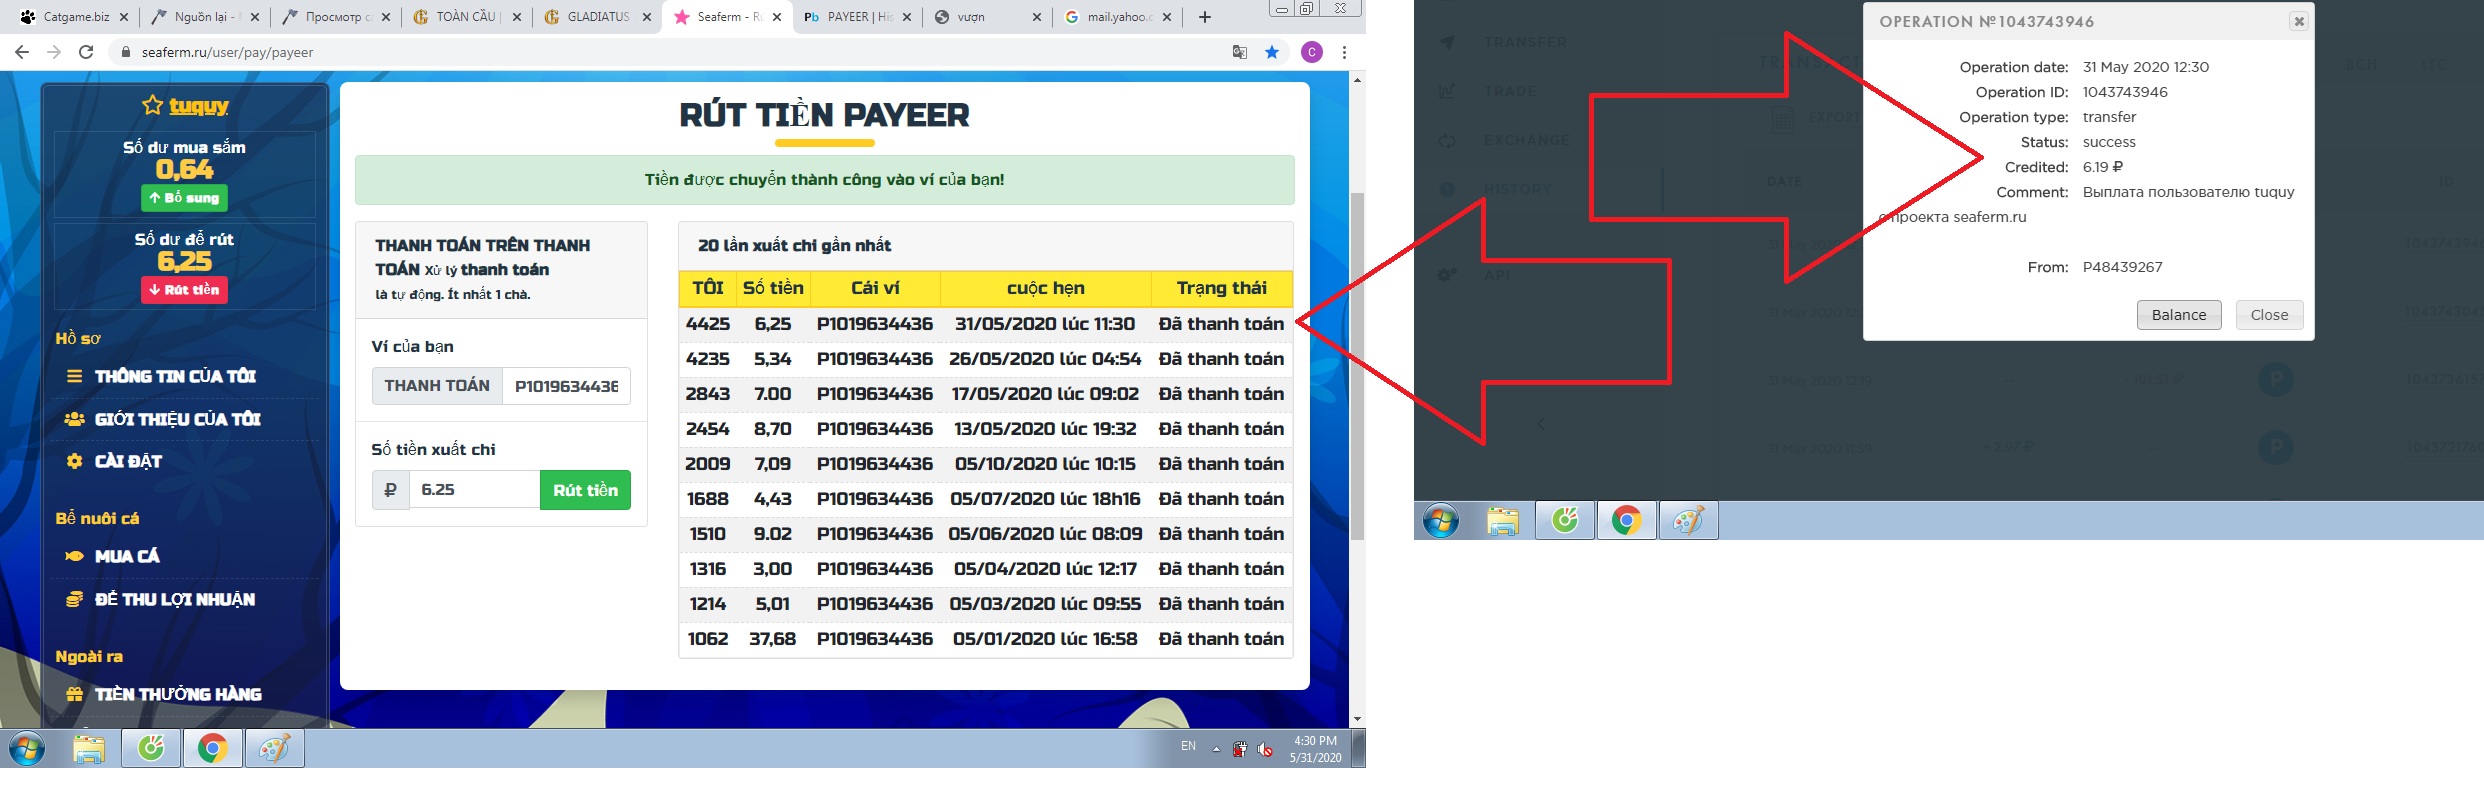
Task: Click payout row 4425 in the table
Action: tap(985, 324)
